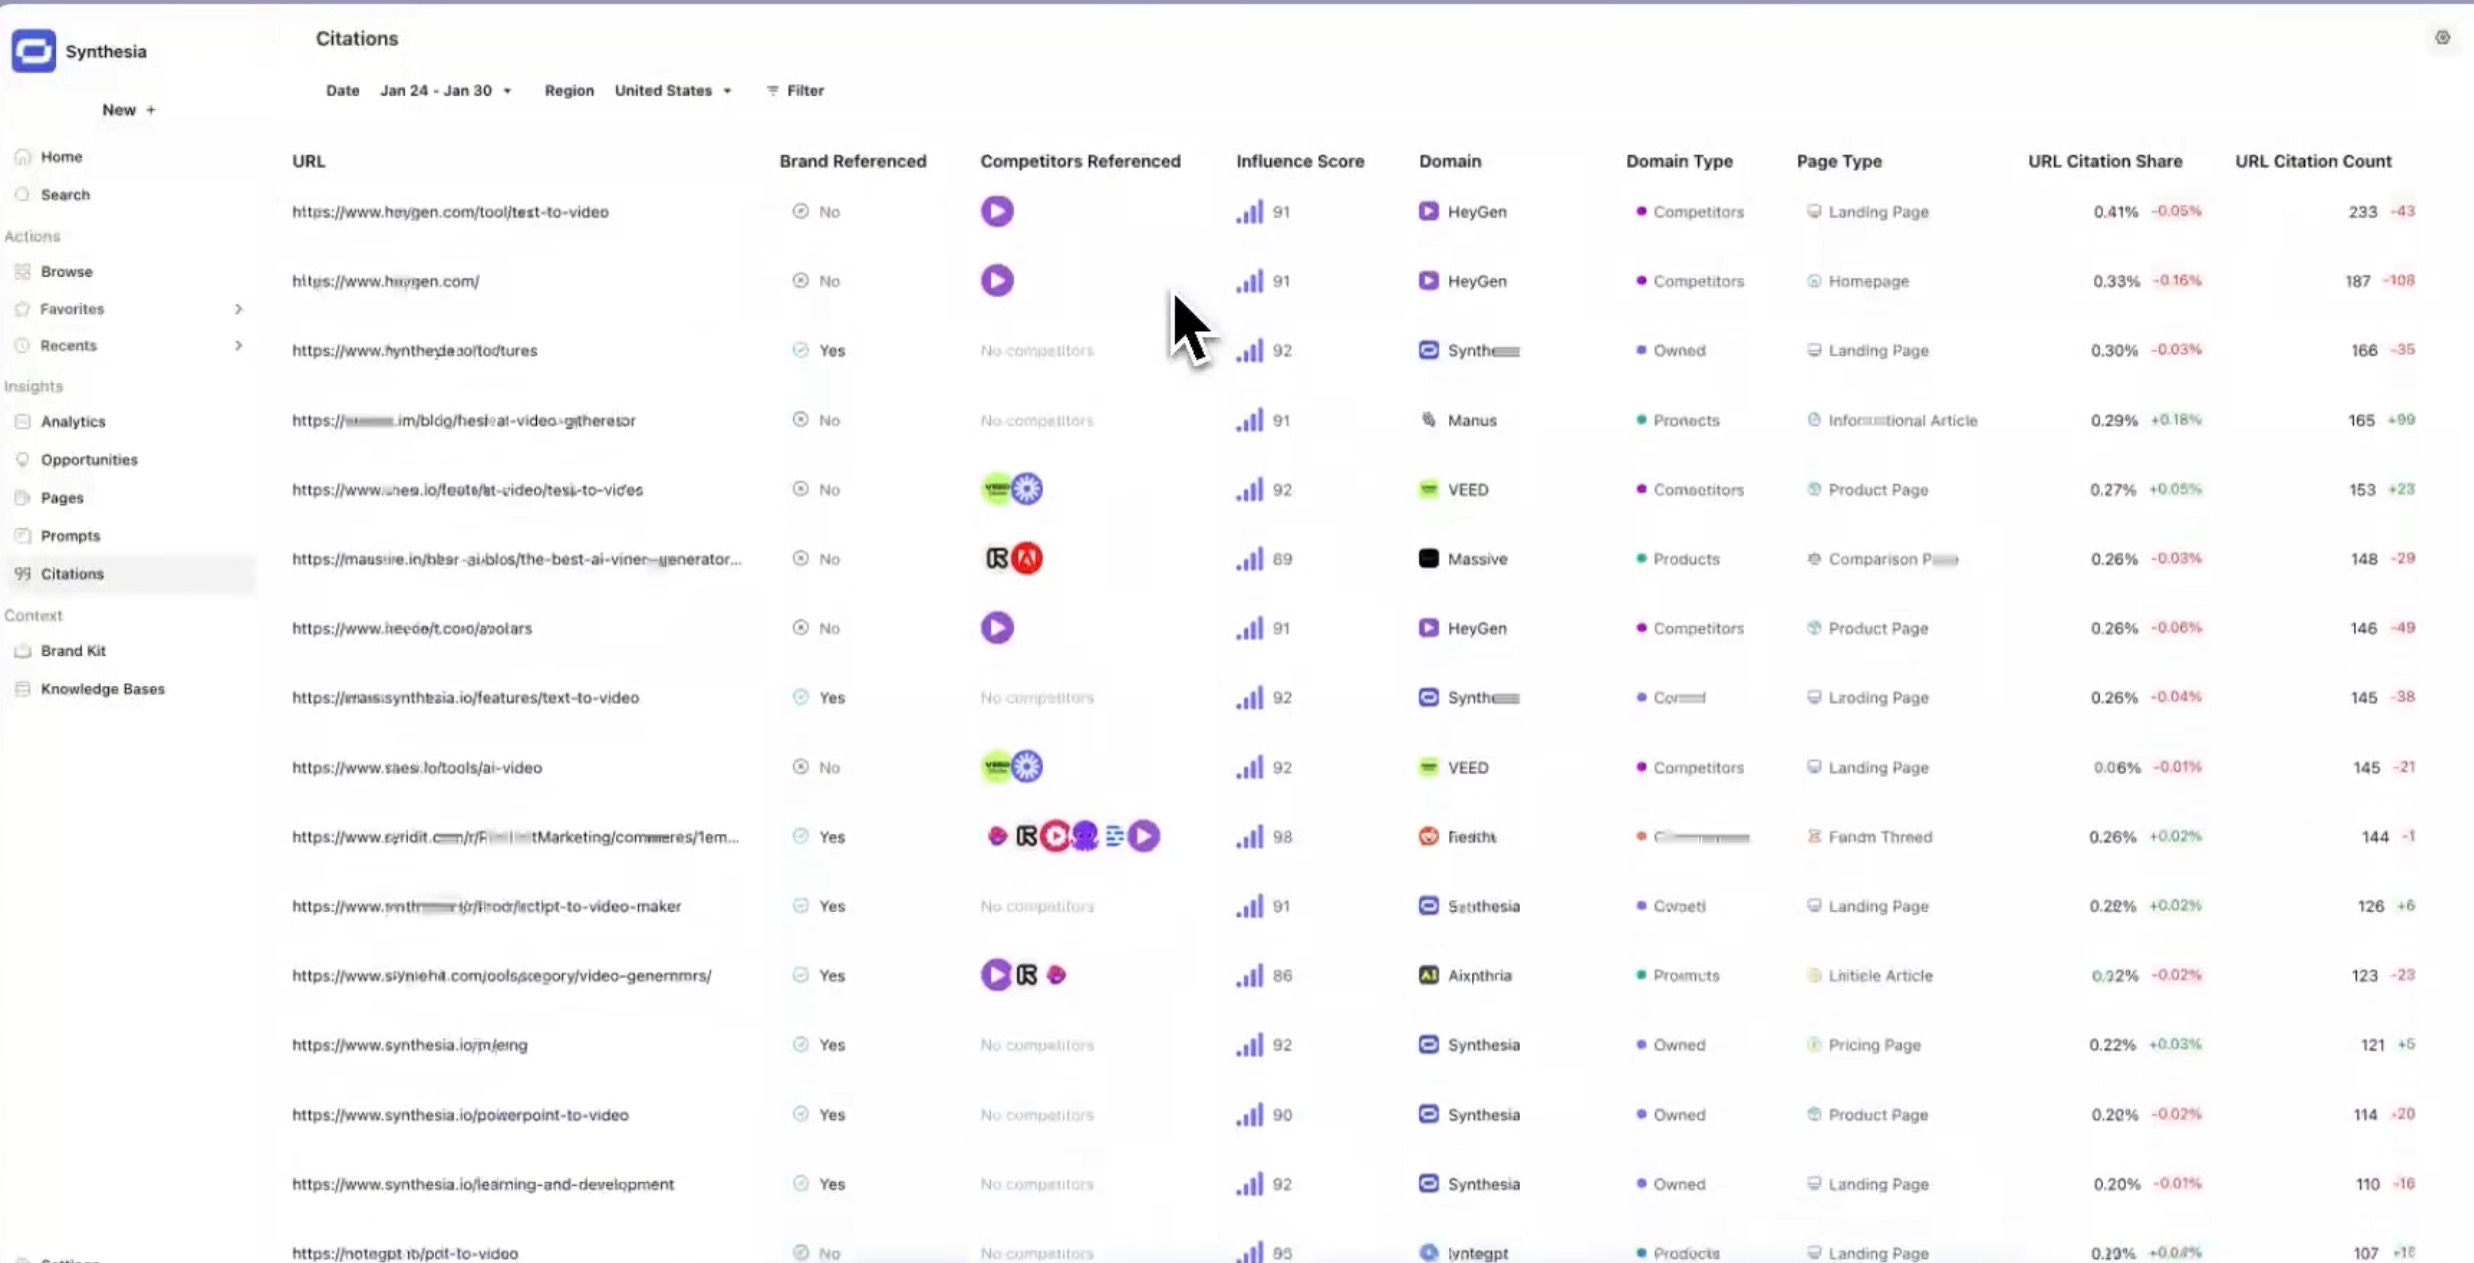The image size is (2474, 1263).
Task: Click the Massive domain black icon
Action: click(1428, 559)
